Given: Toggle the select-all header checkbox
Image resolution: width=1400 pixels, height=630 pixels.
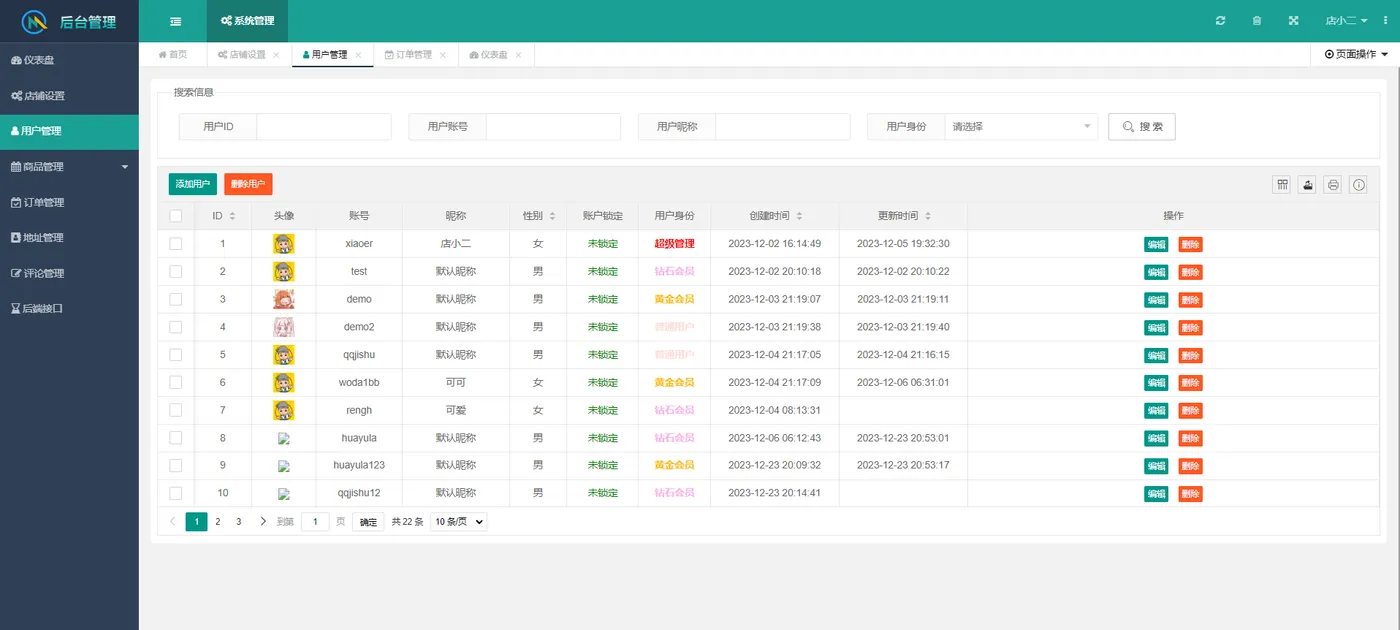Looking at the screenshot, I should point(176,216).
